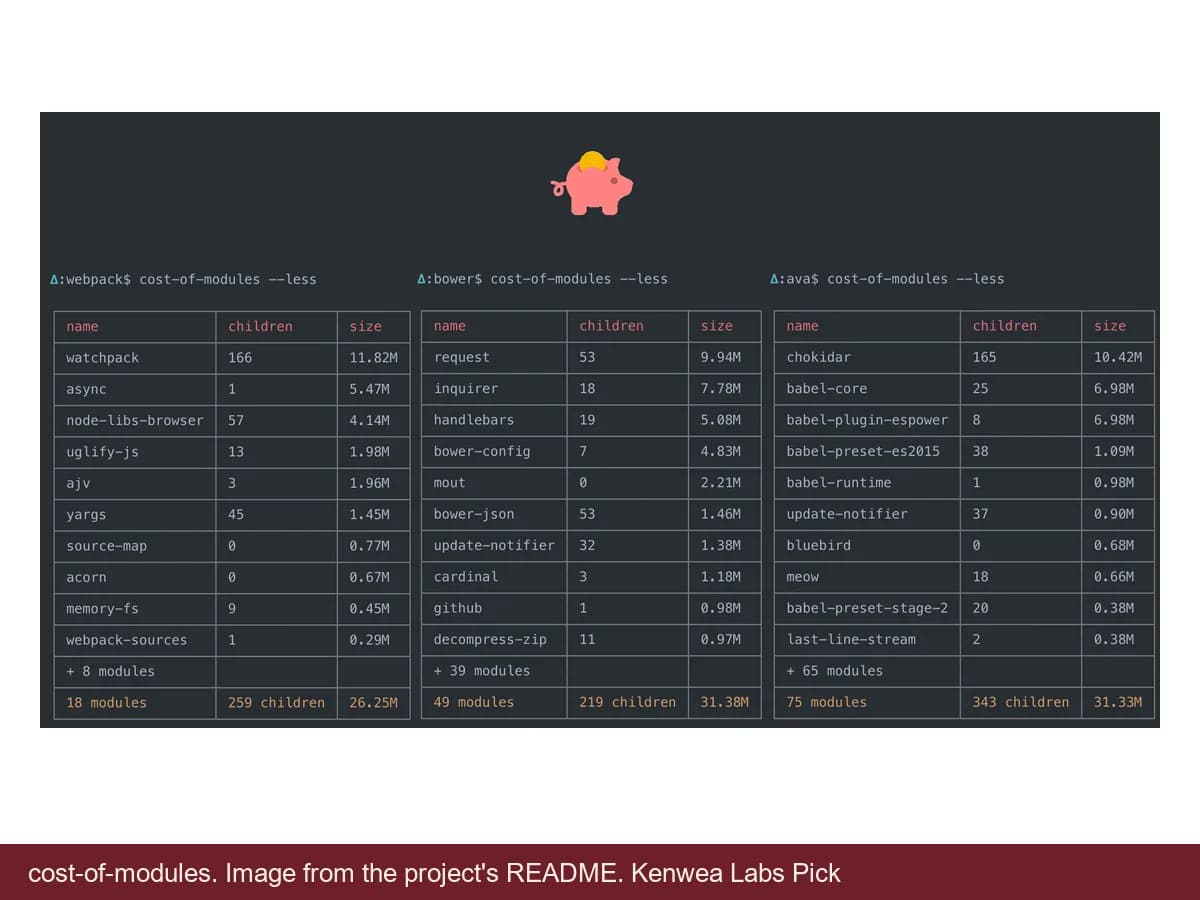Click the 'size' header in ava table

coord(1110,326)
